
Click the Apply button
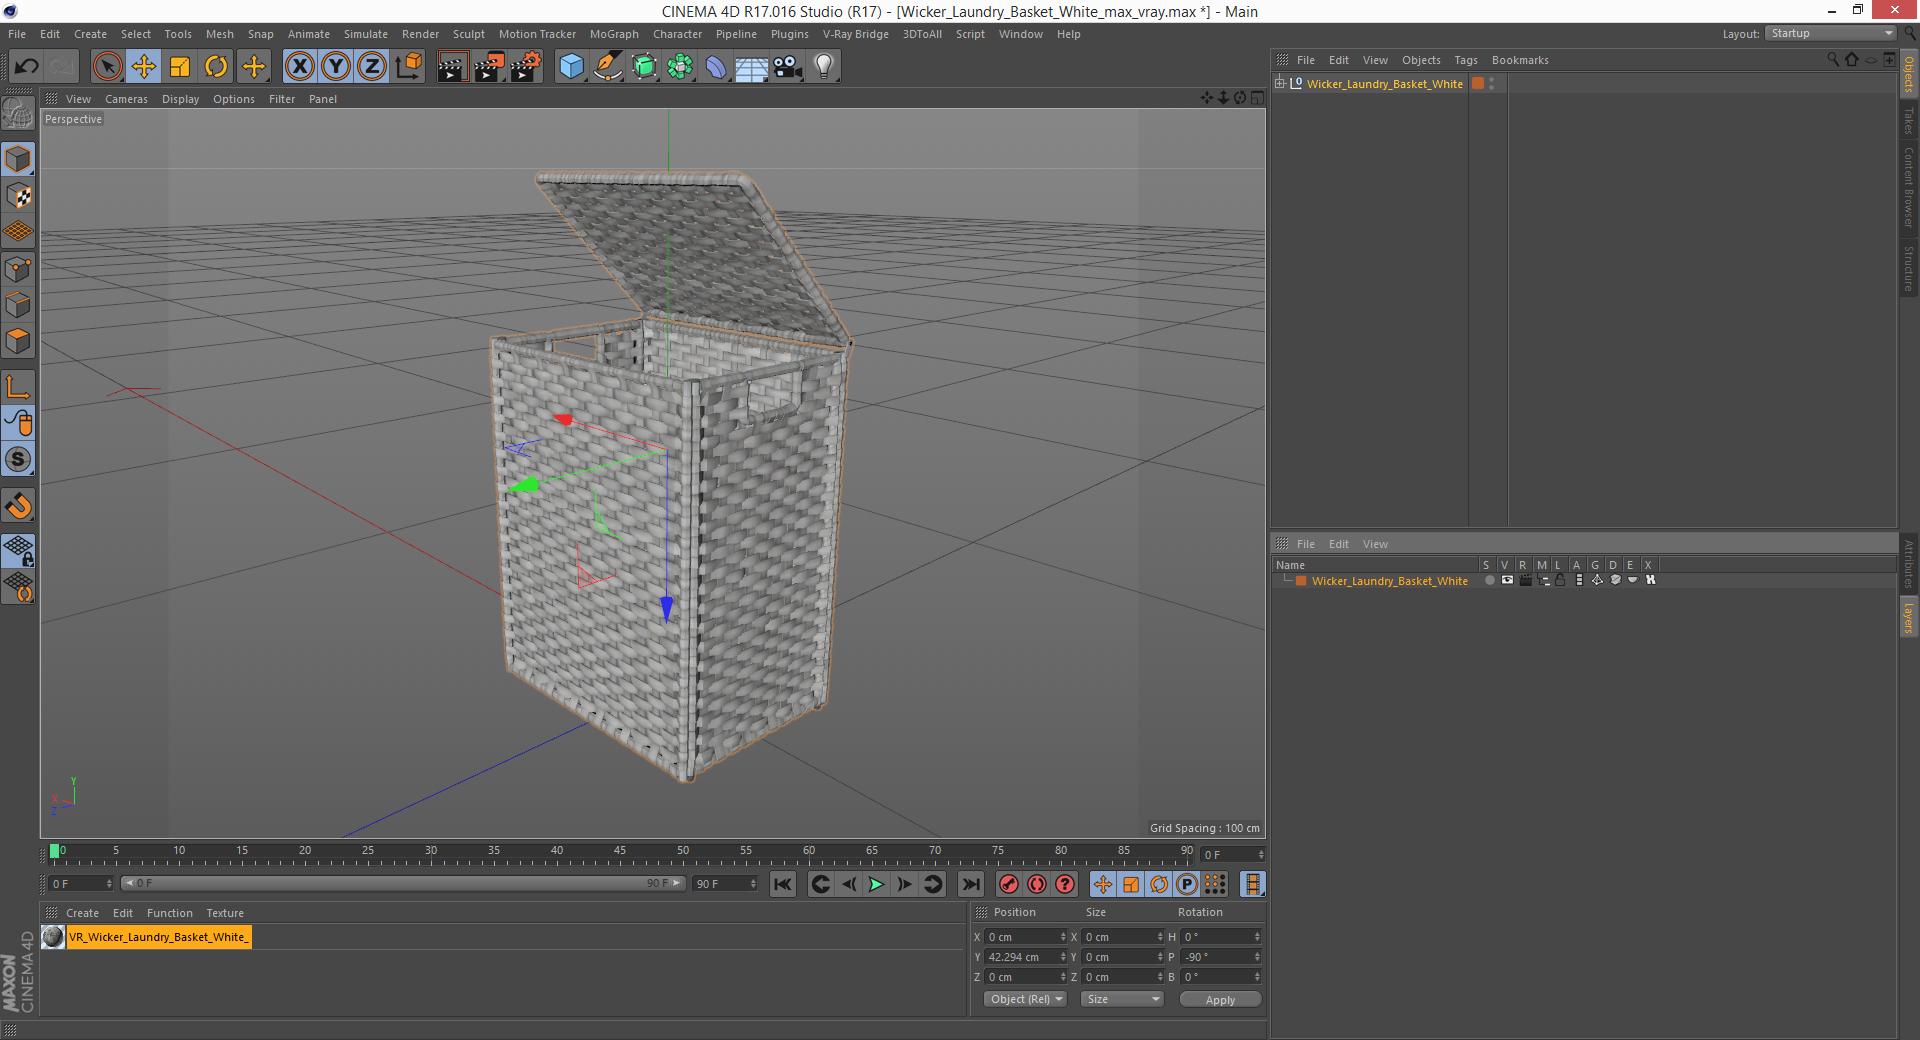[1220, 999]
